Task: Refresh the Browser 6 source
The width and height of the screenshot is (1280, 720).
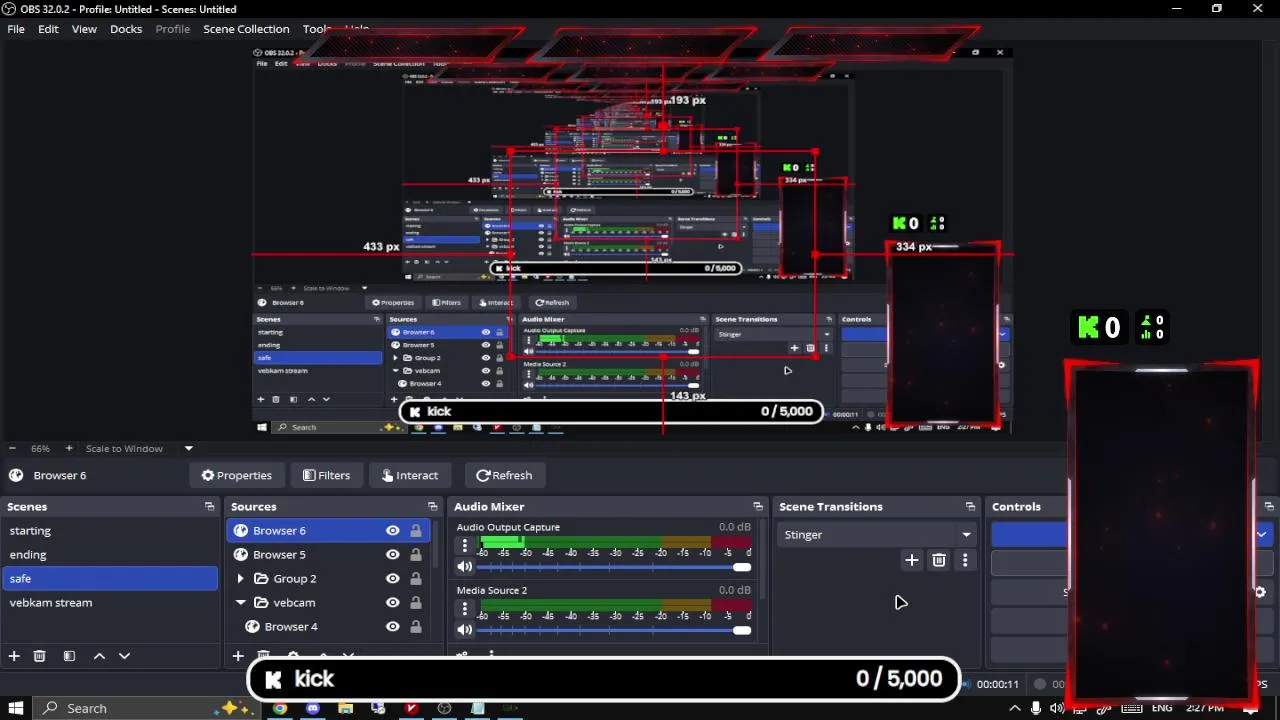Action: [x=505, y=475]
